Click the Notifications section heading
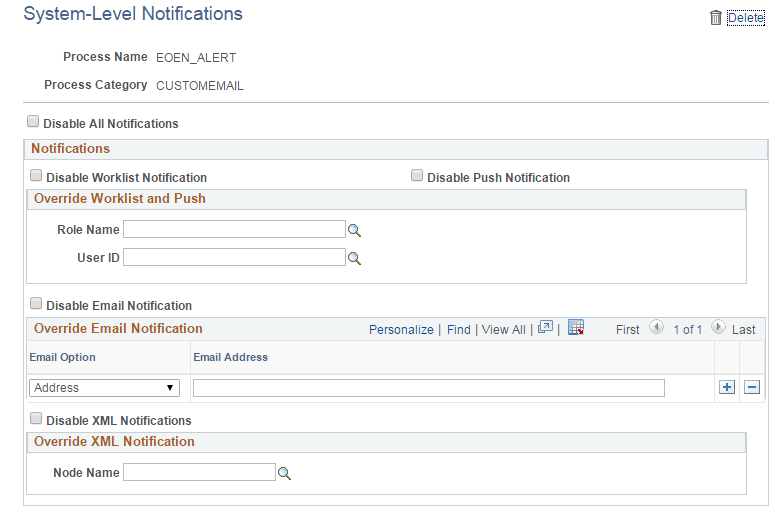The width and height of the screenshot is (775, 514). tap(70, 149)
